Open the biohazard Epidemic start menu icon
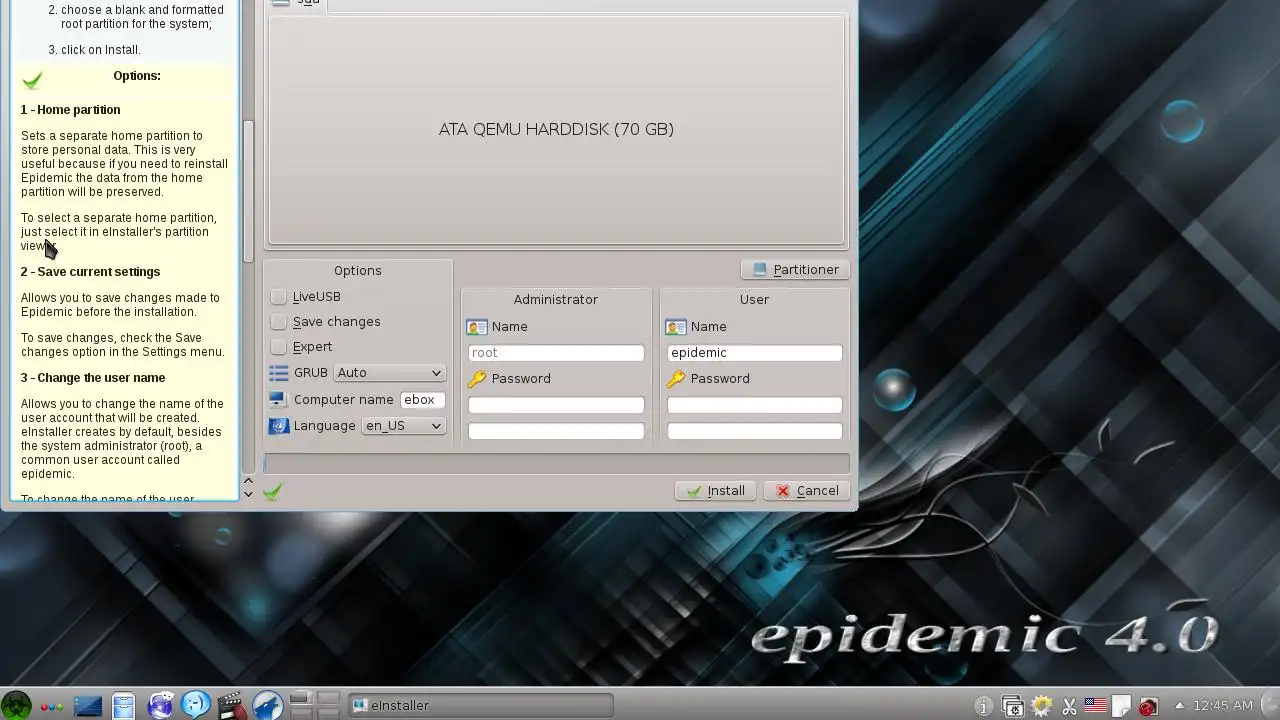The image size is (1280, 720). 16,705
